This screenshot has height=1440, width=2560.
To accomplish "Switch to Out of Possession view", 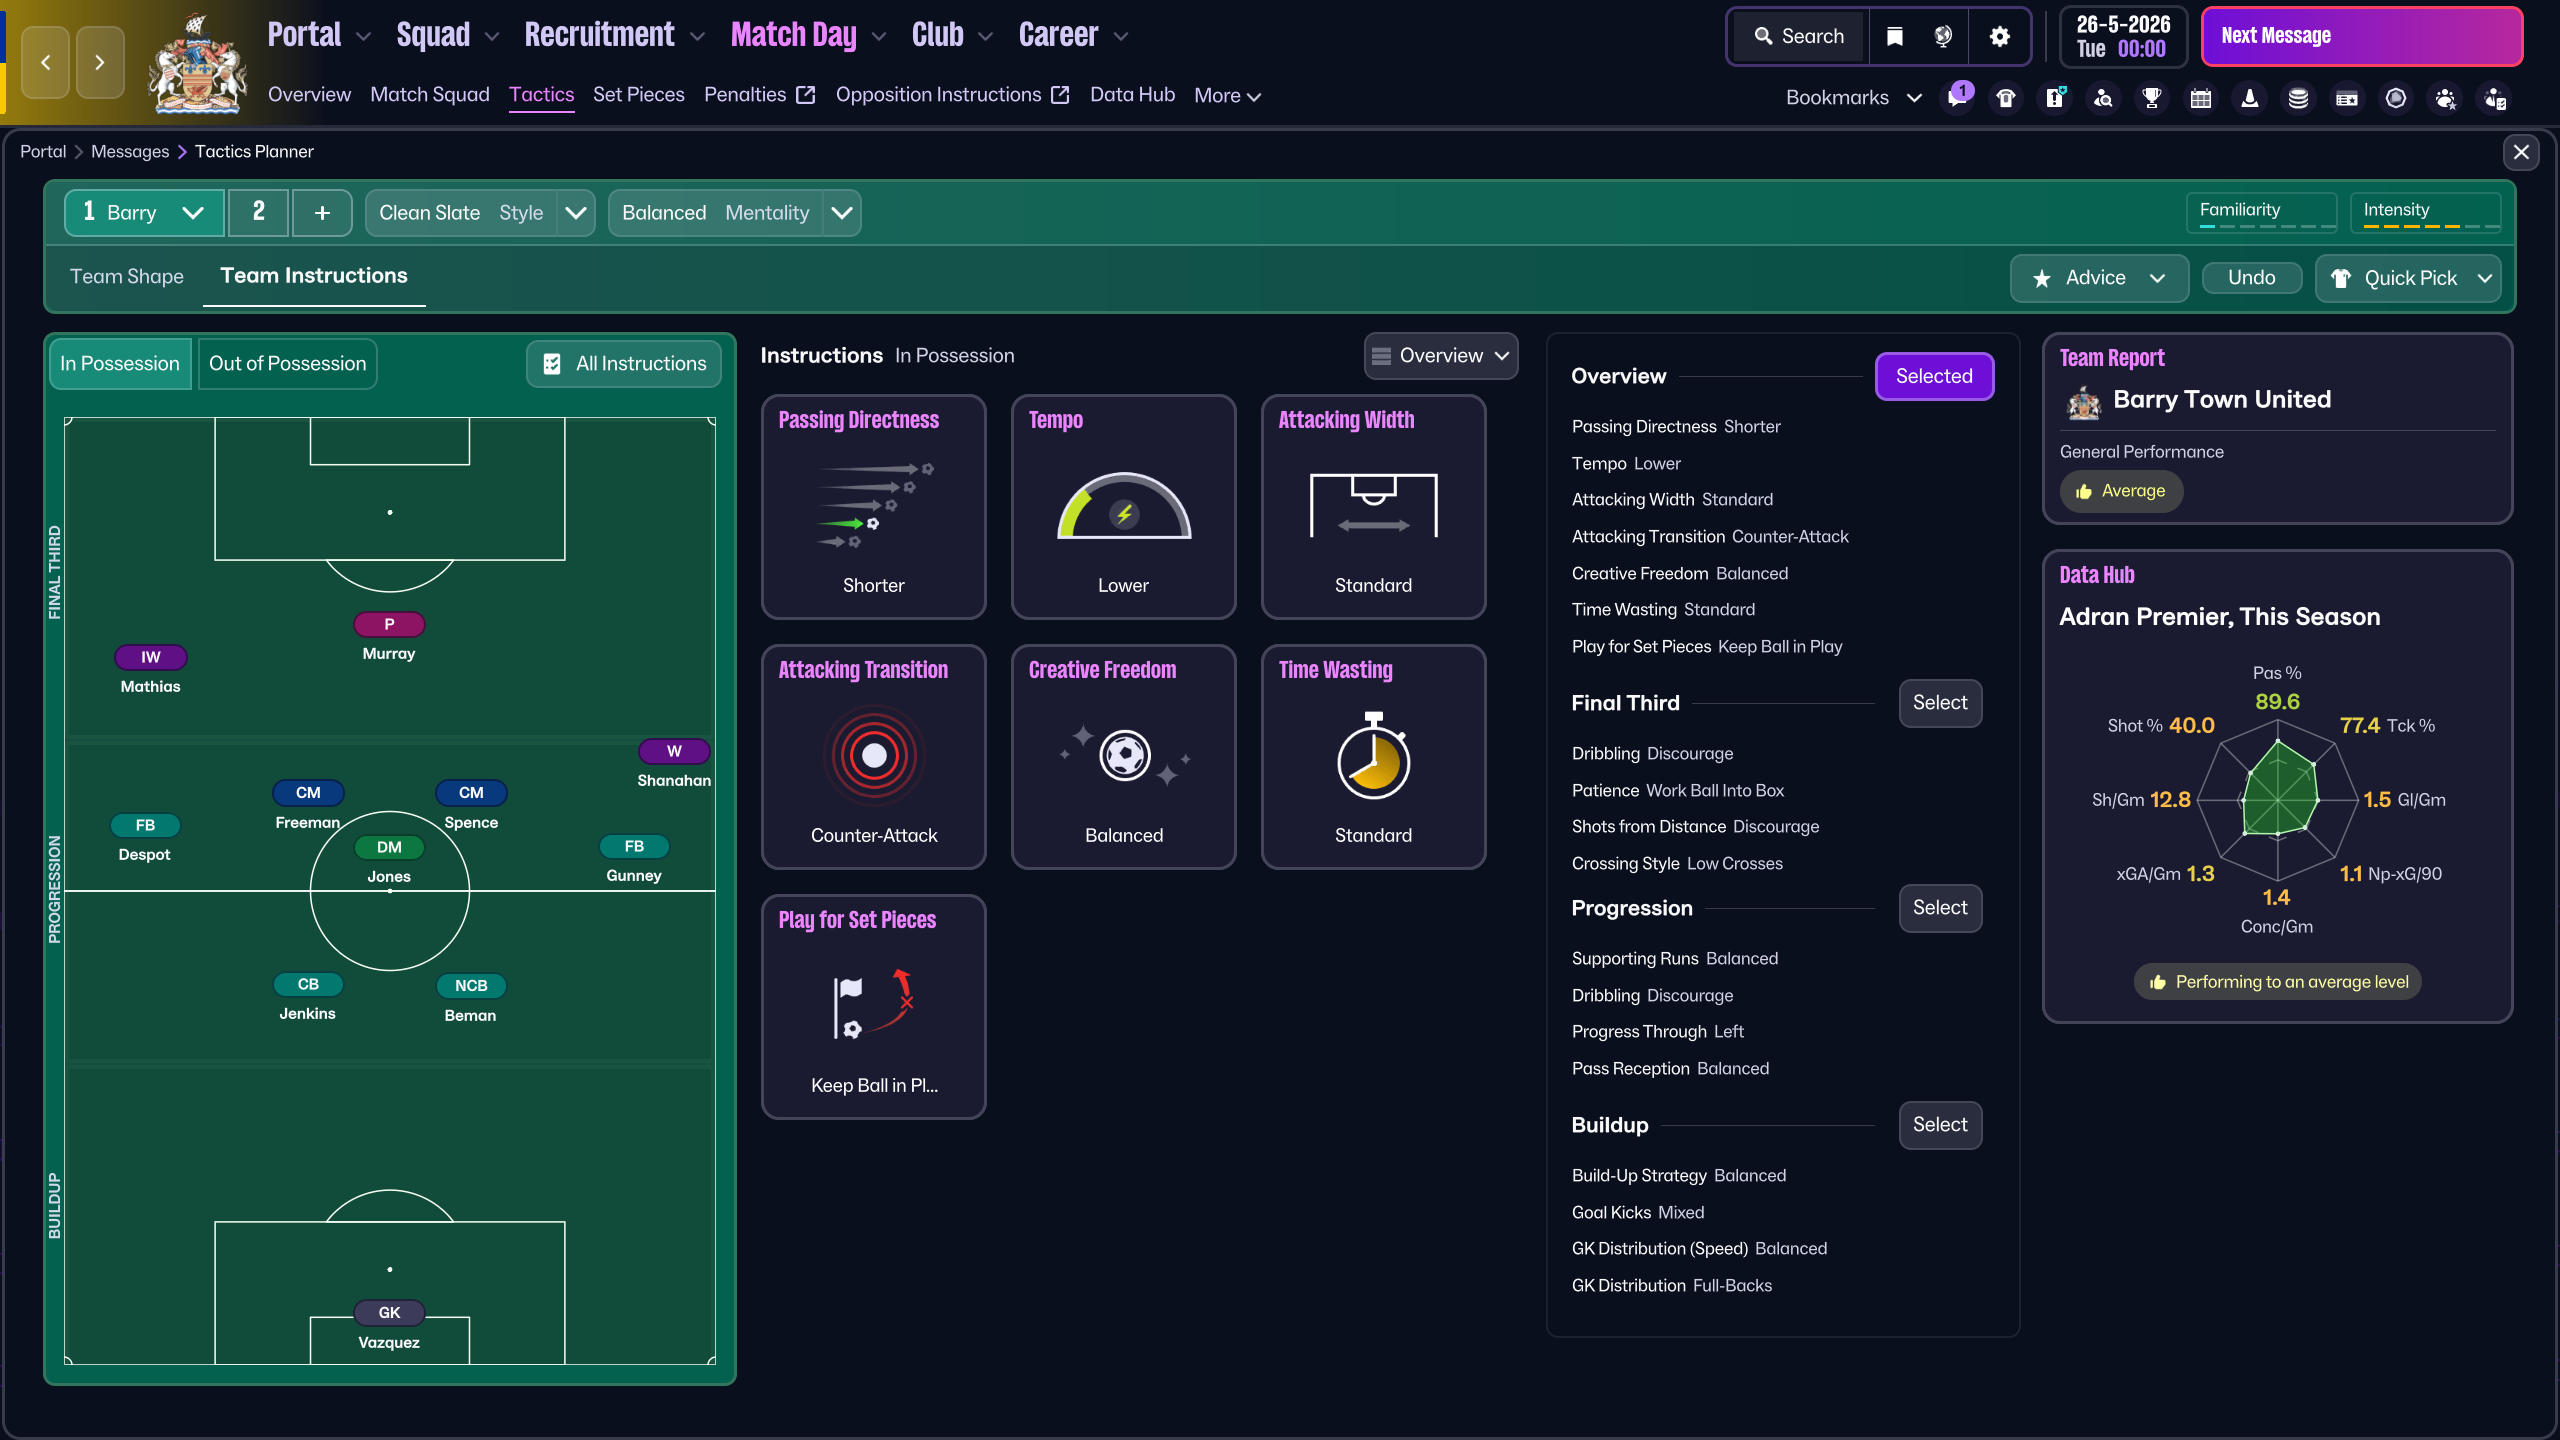I will pos(287,363).
